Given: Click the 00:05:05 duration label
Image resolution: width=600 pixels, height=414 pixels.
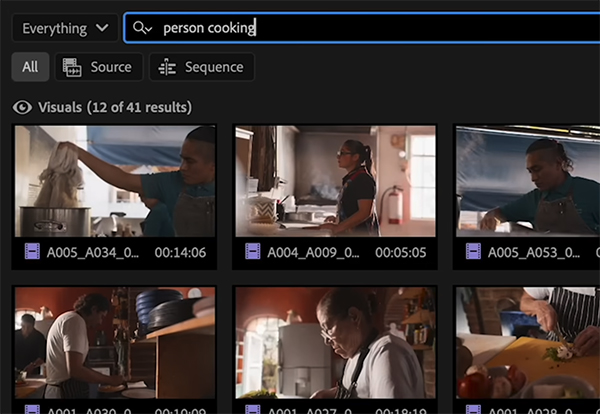Looking at the screenshot, I should tap(401, 253).
